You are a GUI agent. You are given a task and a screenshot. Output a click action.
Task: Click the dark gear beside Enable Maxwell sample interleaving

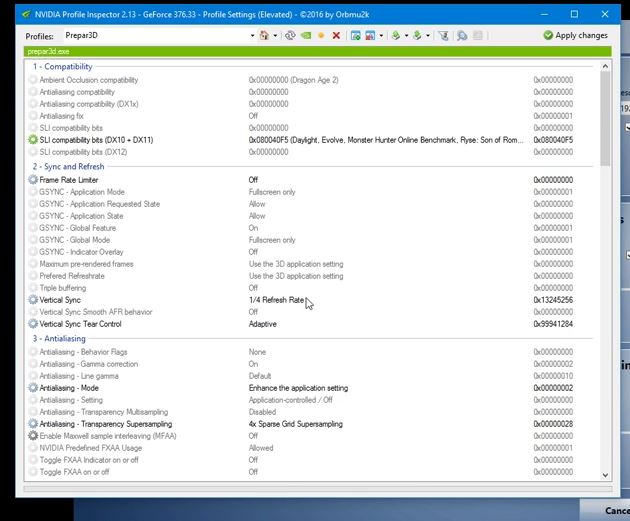(33, 436)
